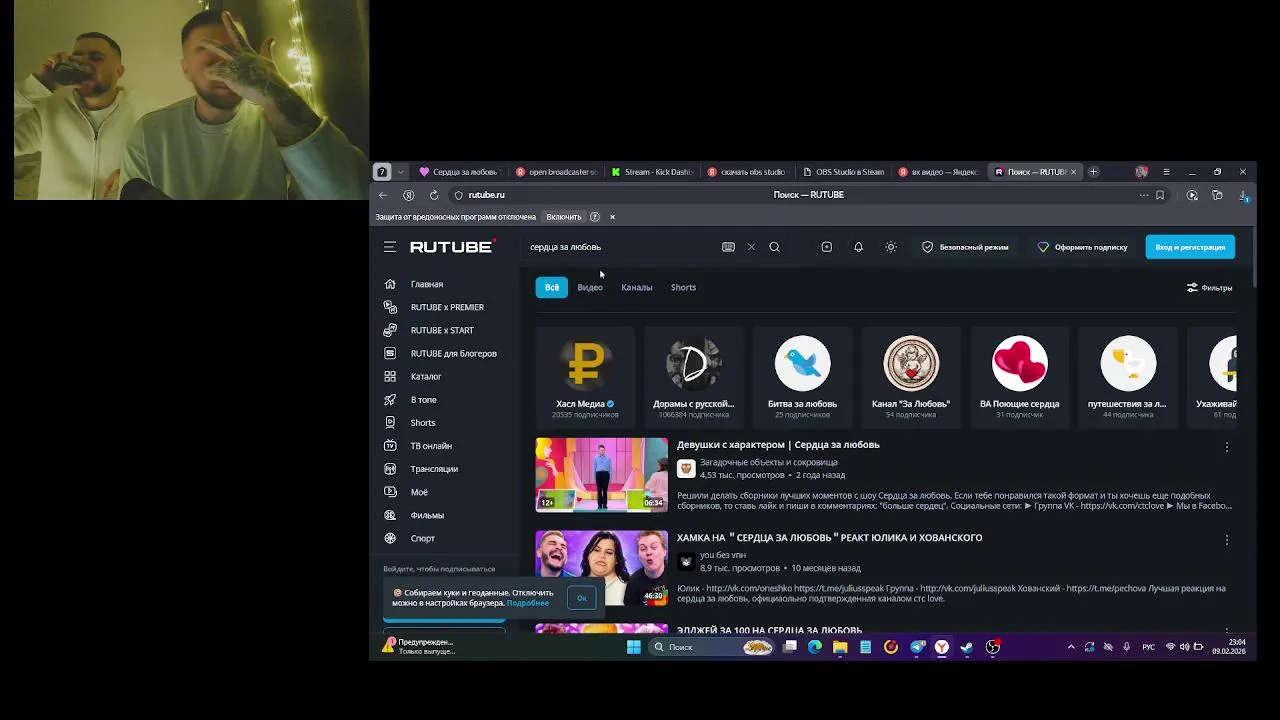The height and width of the screenshot is (720, 1280).
Task: Open Steam from the taskbar
Action: click(x=967, y=647)
